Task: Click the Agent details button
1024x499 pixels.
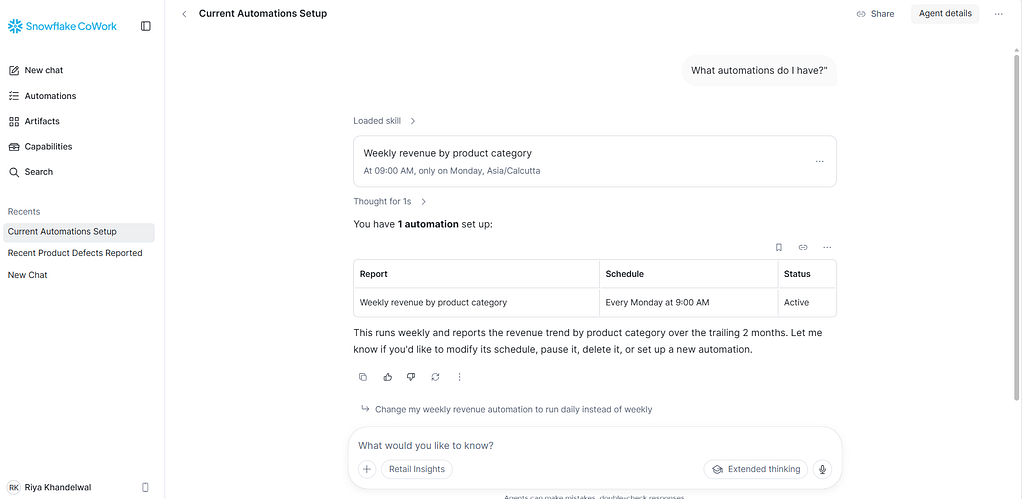Action: point(945,14)
